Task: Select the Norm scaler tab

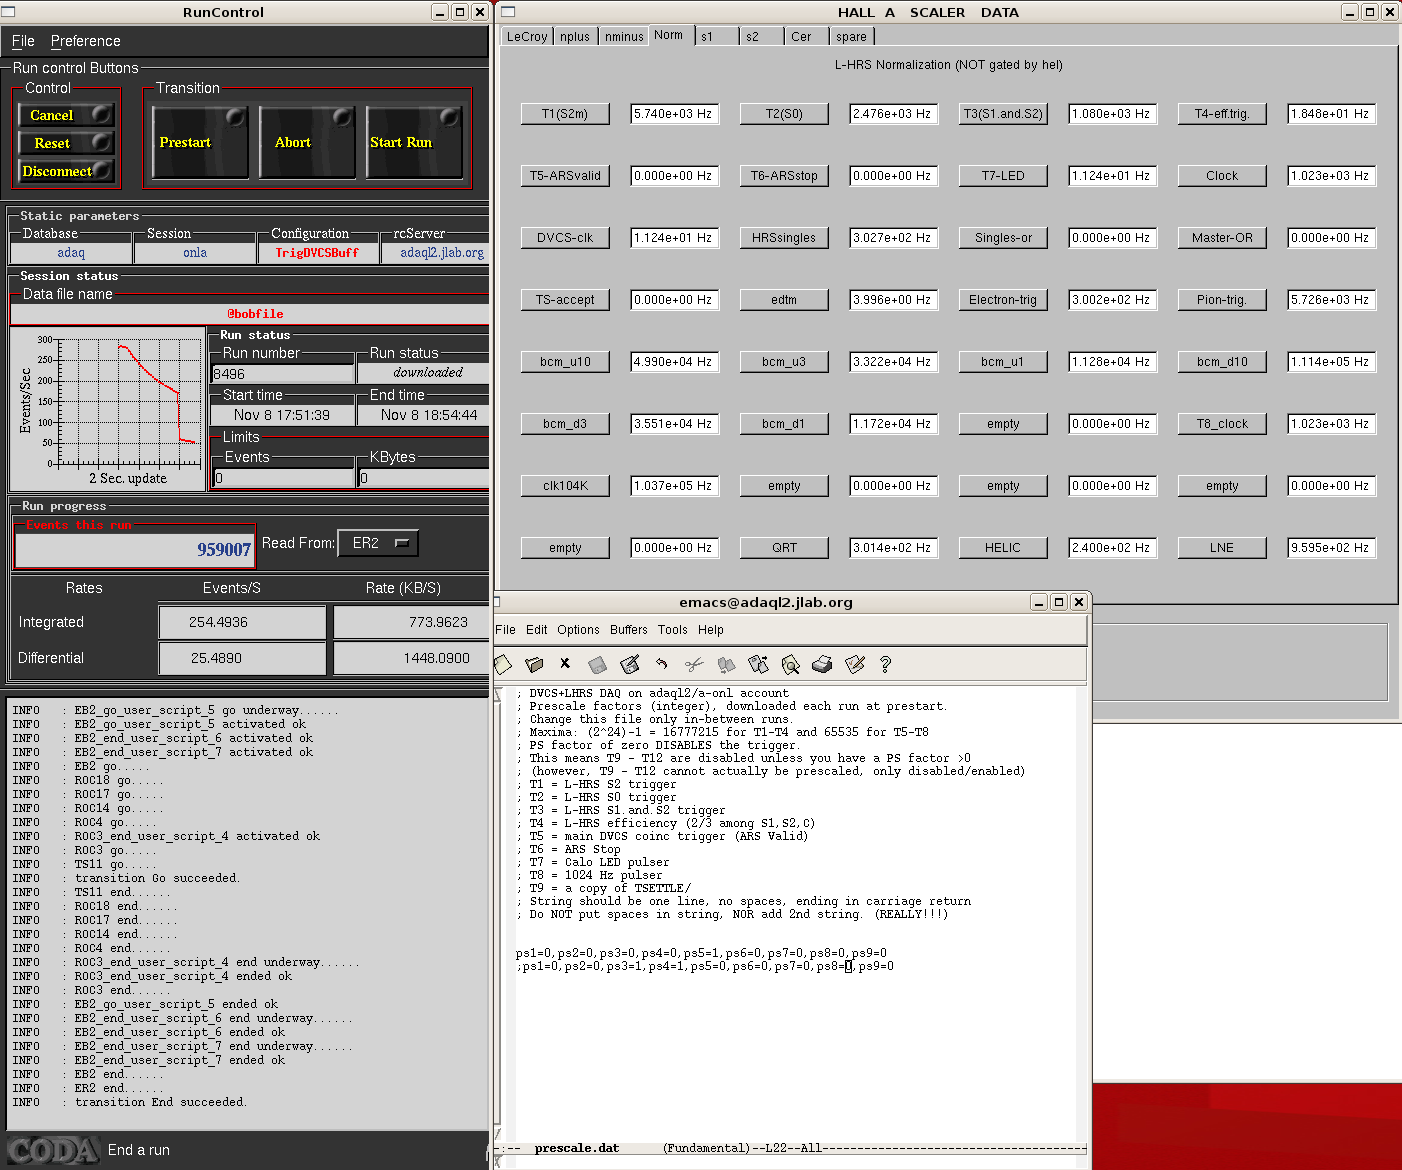Action: coord(669,35)
